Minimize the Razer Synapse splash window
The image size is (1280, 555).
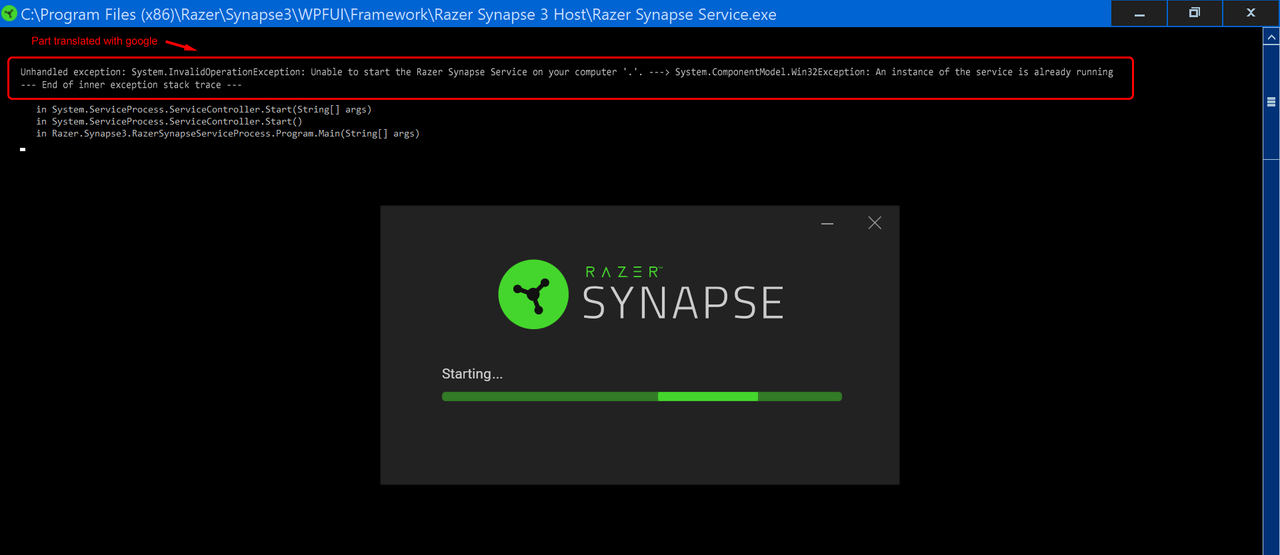(x=828, y=223)
